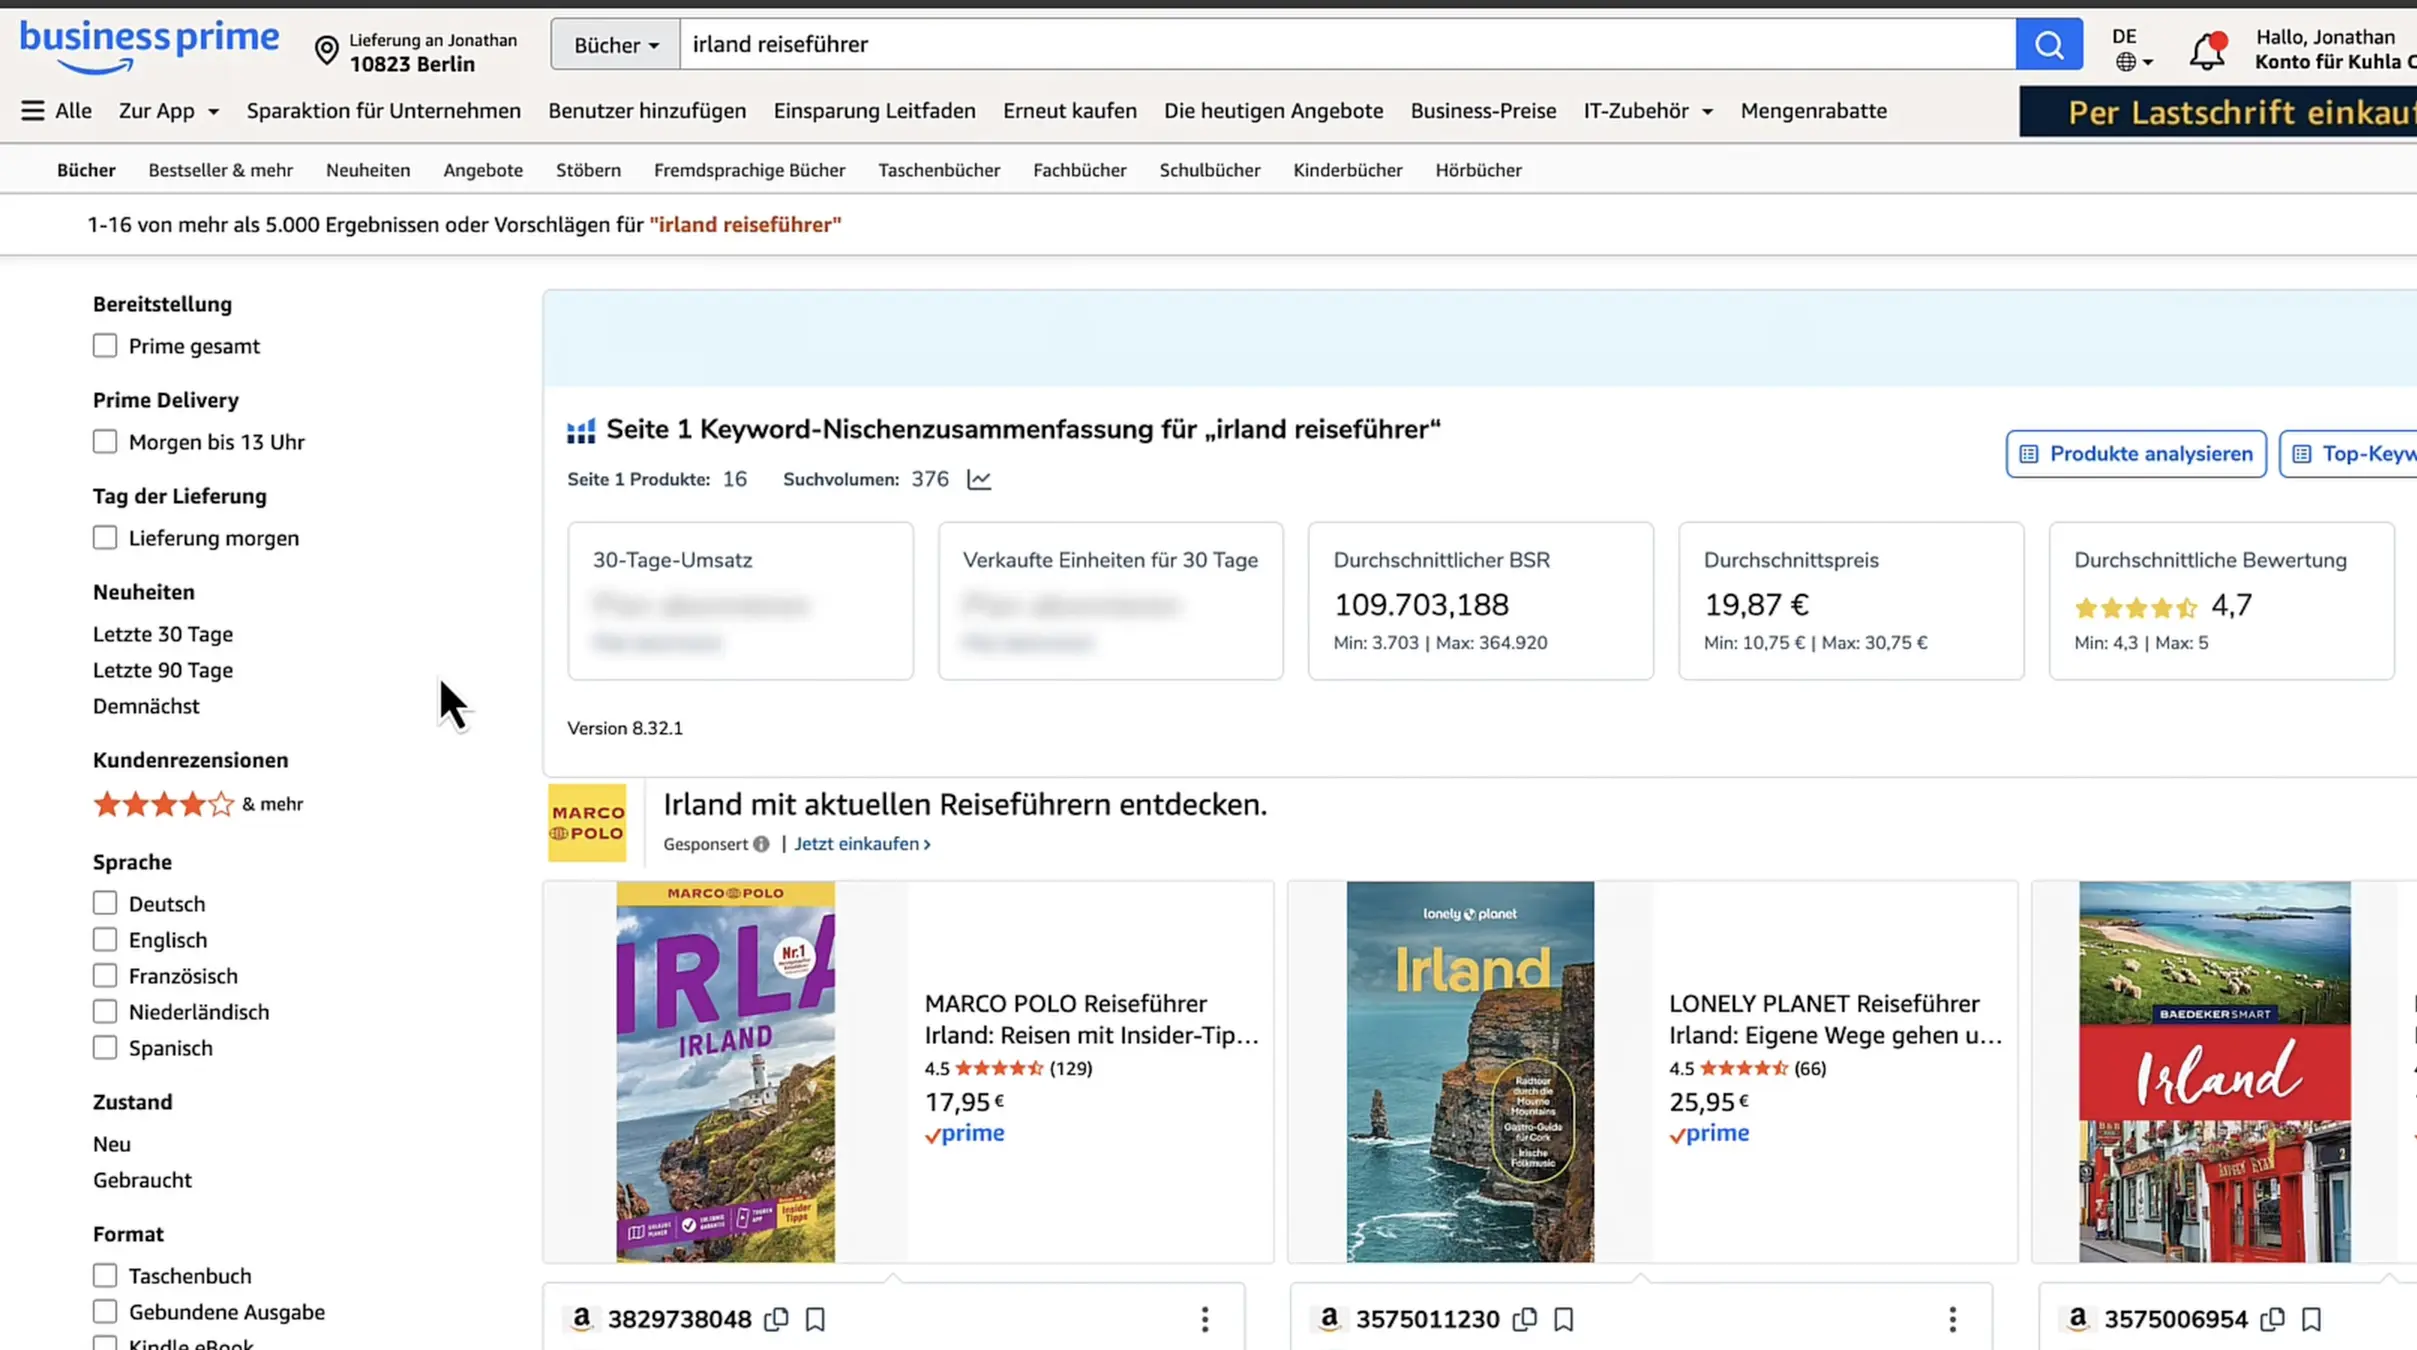Open the Hörbücher tab
The height and width of the screenshot is (1350, 2417).
pyautogui.click(x=1478, y=170)
